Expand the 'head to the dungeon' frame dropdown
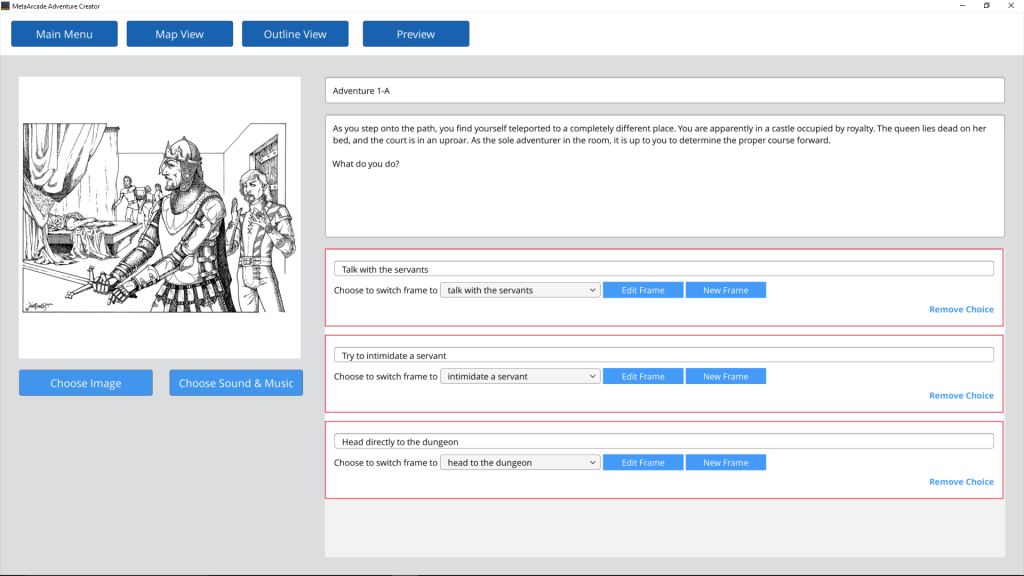The width and height of the screenshot is (1024, 576). [519, 463]
